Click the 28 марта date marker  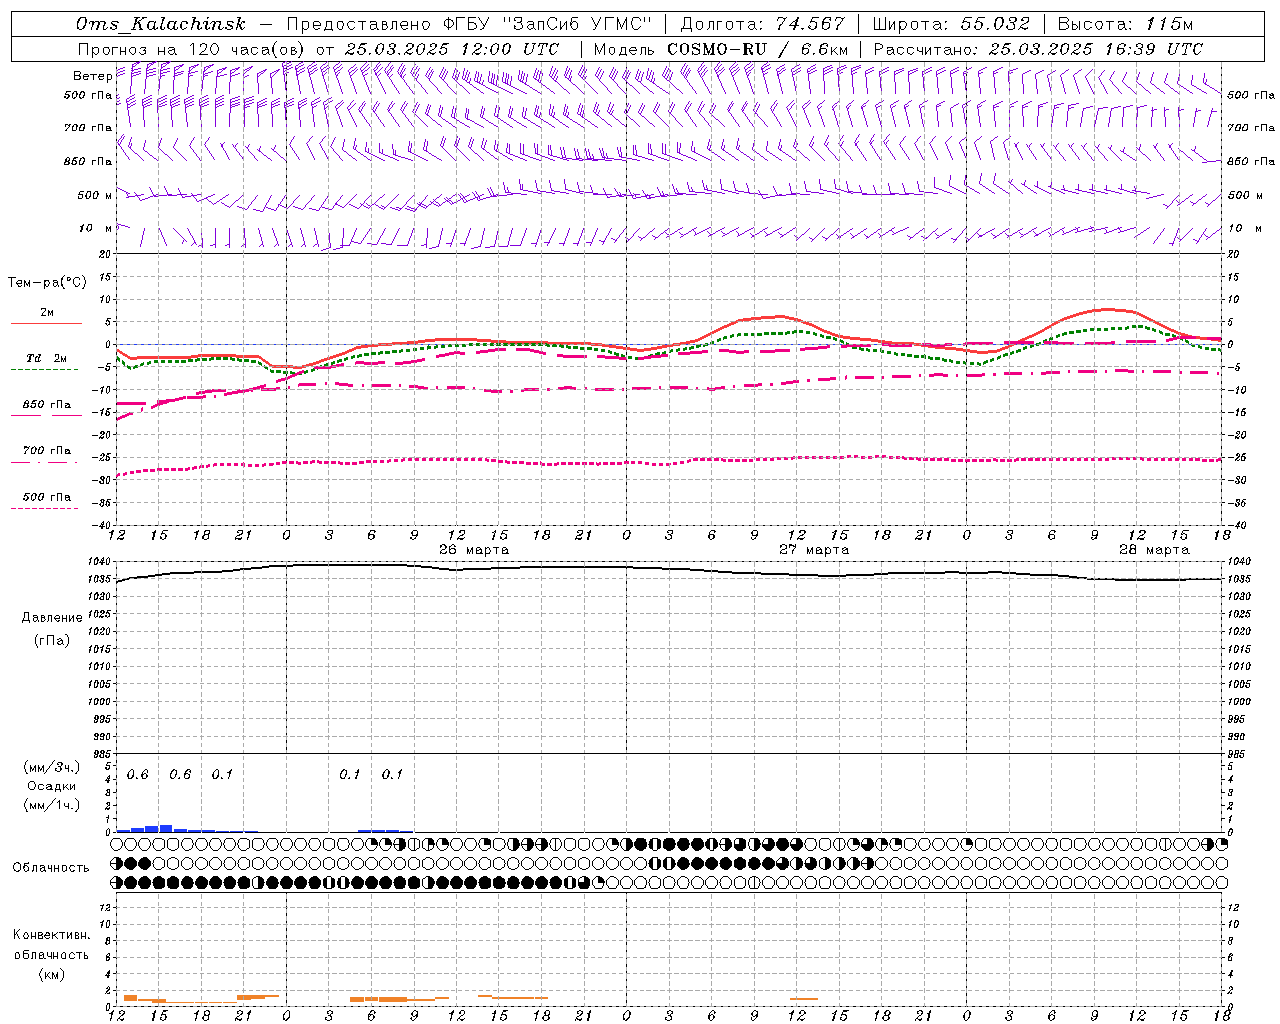point(1154,550)
